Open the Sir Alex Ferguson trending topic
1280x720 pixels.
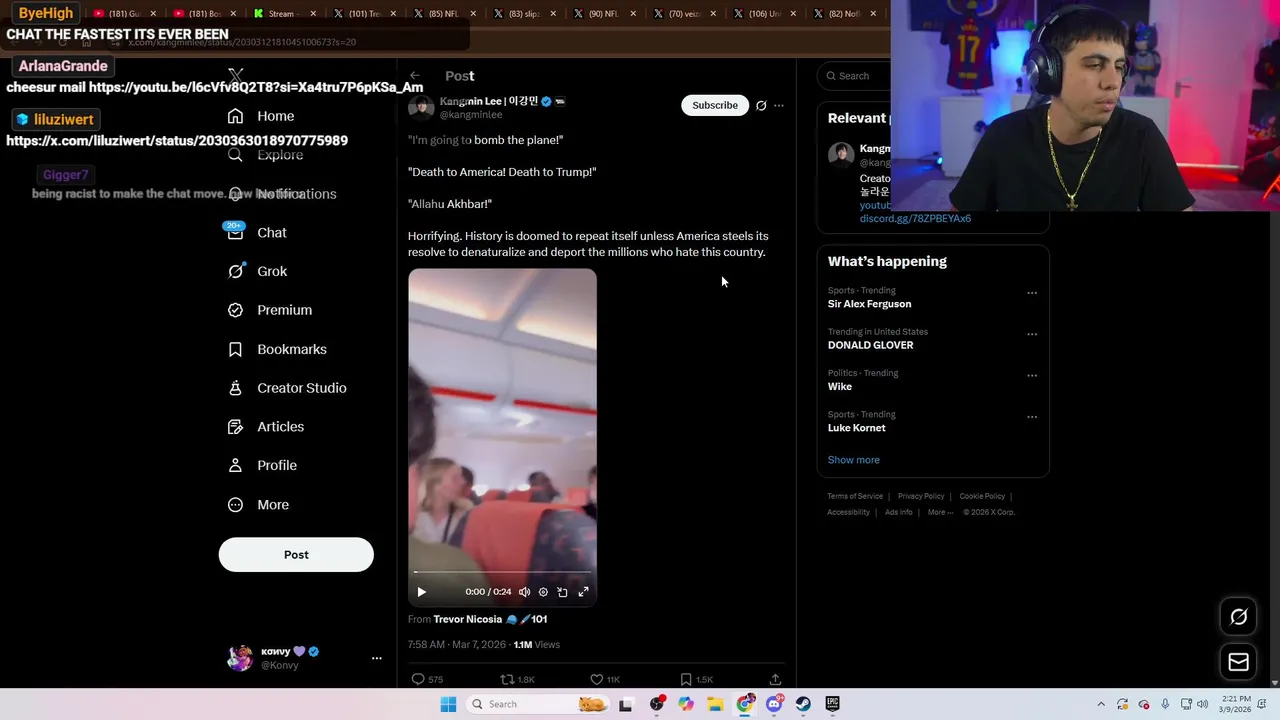tap(869, 304)
